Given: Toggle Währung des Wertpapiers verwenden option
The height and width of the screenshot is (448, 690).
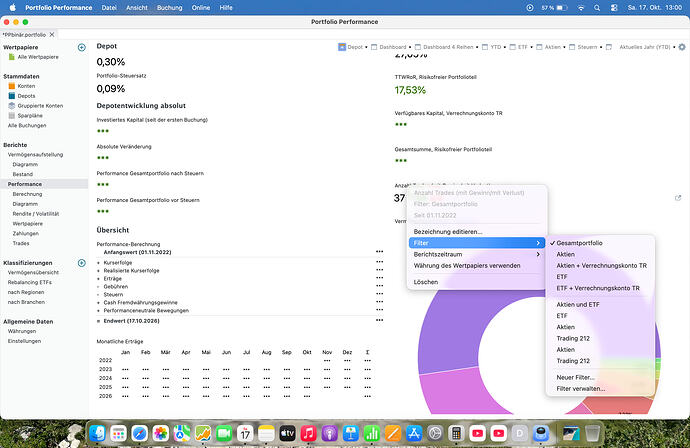Looking at the screenshot, I should (x=477, y=266).
